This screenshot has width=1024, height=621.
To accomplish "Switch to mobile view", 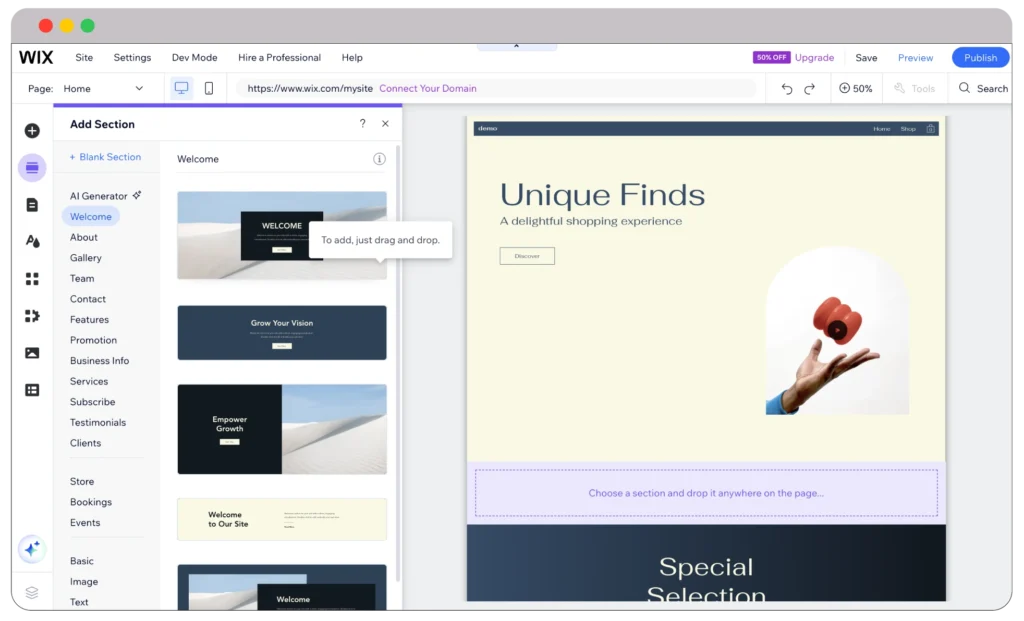I will [209, 88].
